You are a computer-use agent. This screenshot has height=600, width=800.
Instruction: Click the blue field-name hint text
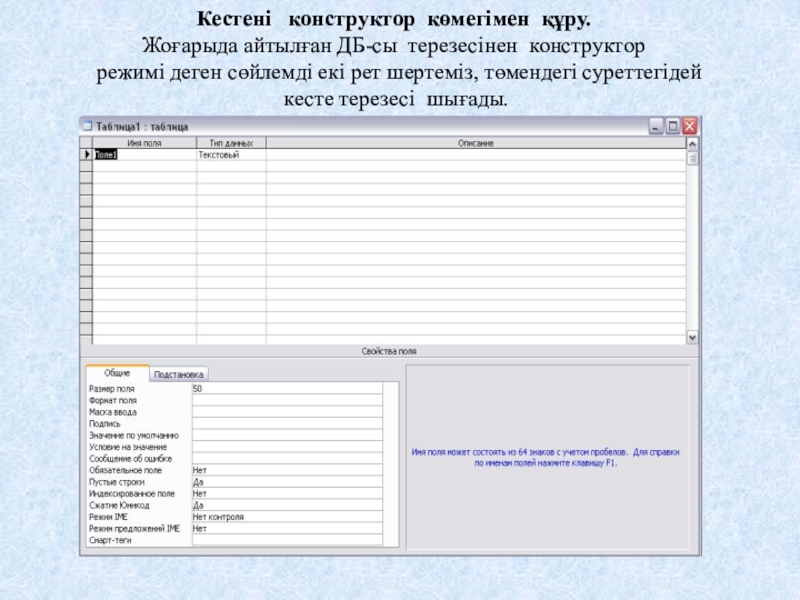[545, 458]
